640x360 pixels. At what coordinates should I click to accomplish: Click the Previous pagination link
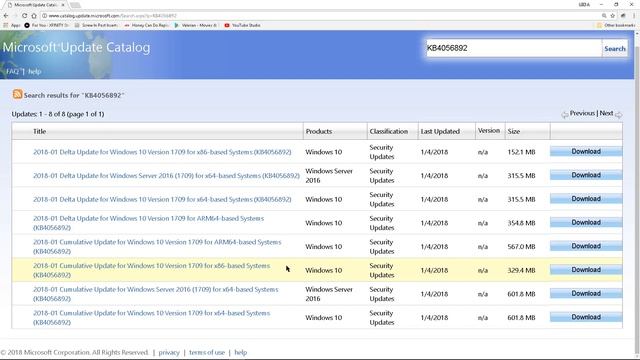point(582,113)
